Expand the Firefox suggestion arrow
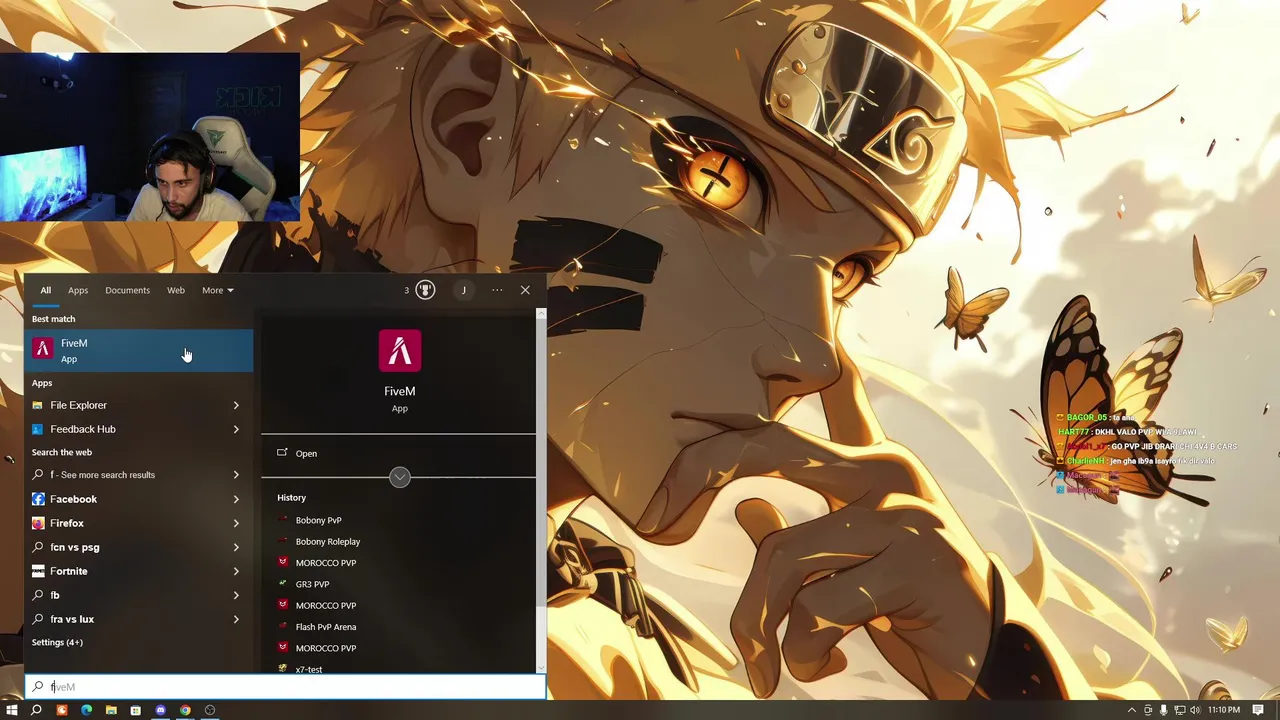This screenshot has height=720, width=1280. coord(236,523)
